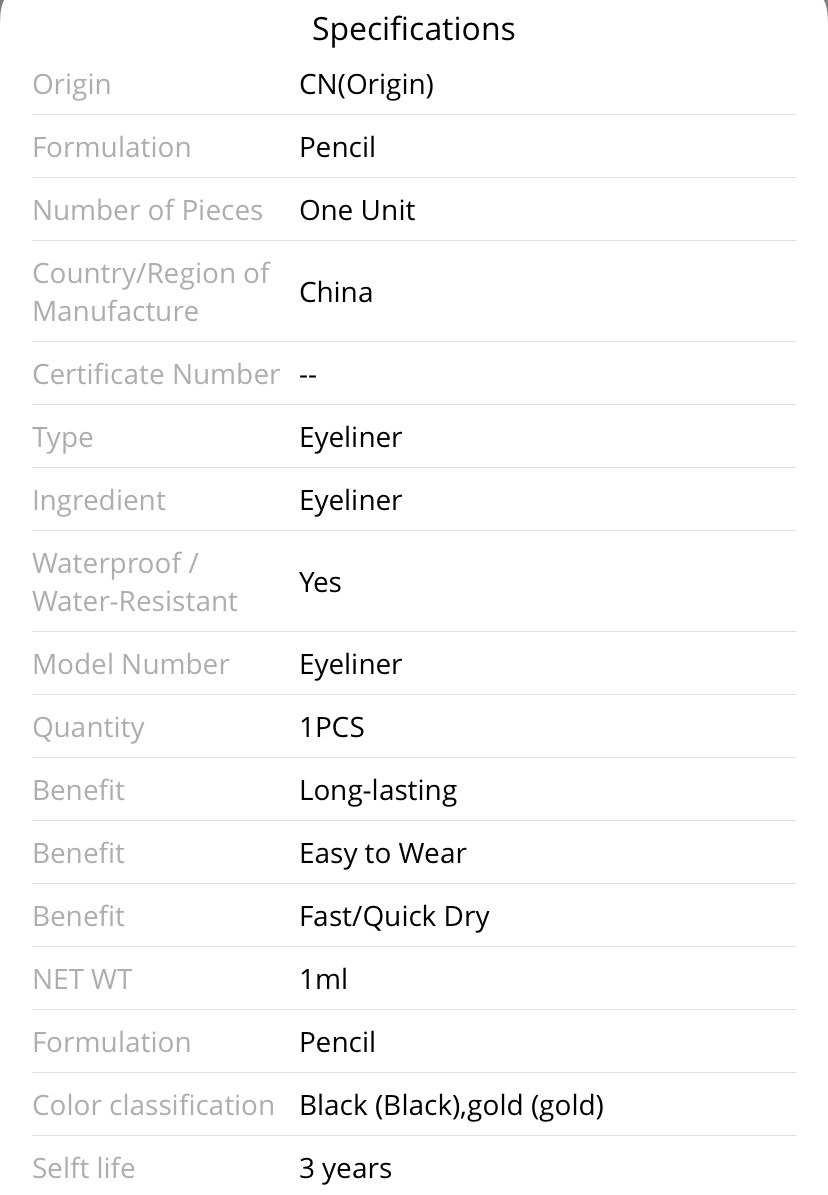Select the Color classification Black gold value
This screenshot has width=828, height=1195.
pyautogui.click(x=451, y=1106)
